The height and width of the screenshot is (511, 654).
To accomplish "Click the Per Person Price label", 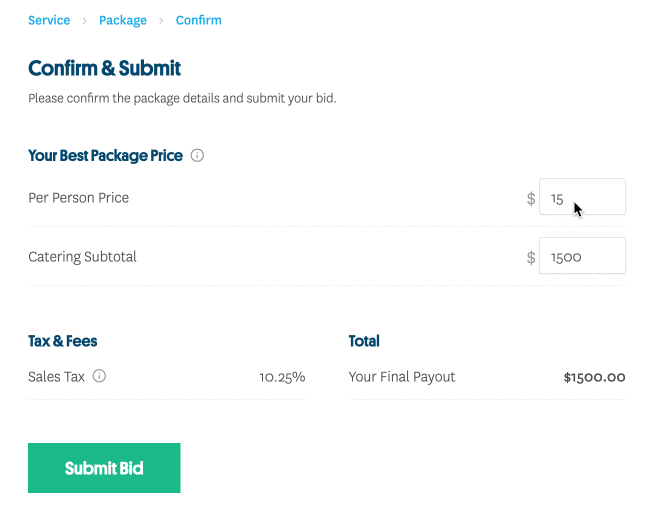I will pos(78,198).
